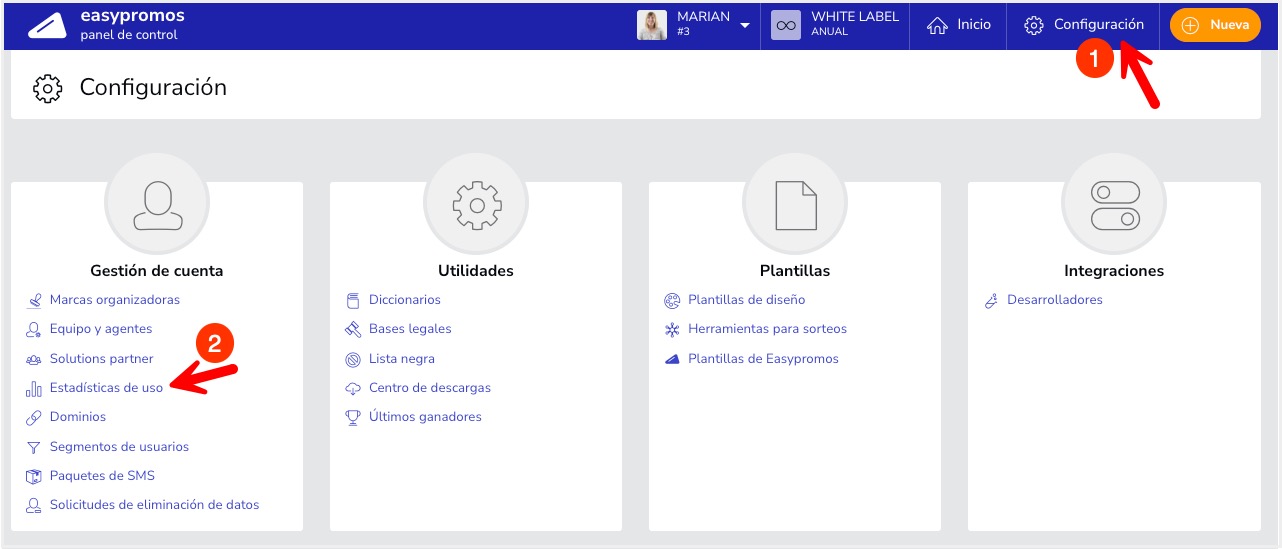The image size is (1282, 549).
Task: Click the plus icon on Nueva button
Action: click(x=1190, y=25)
